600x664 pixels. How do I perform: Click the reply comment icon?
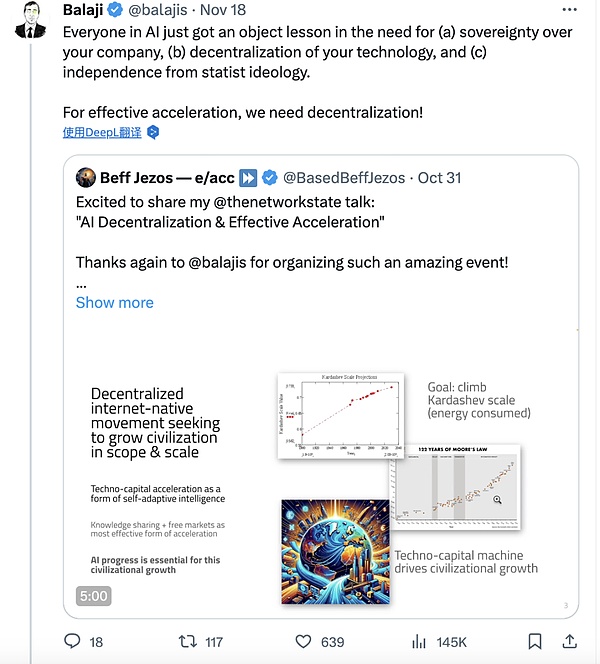click(x=71, y=641)
